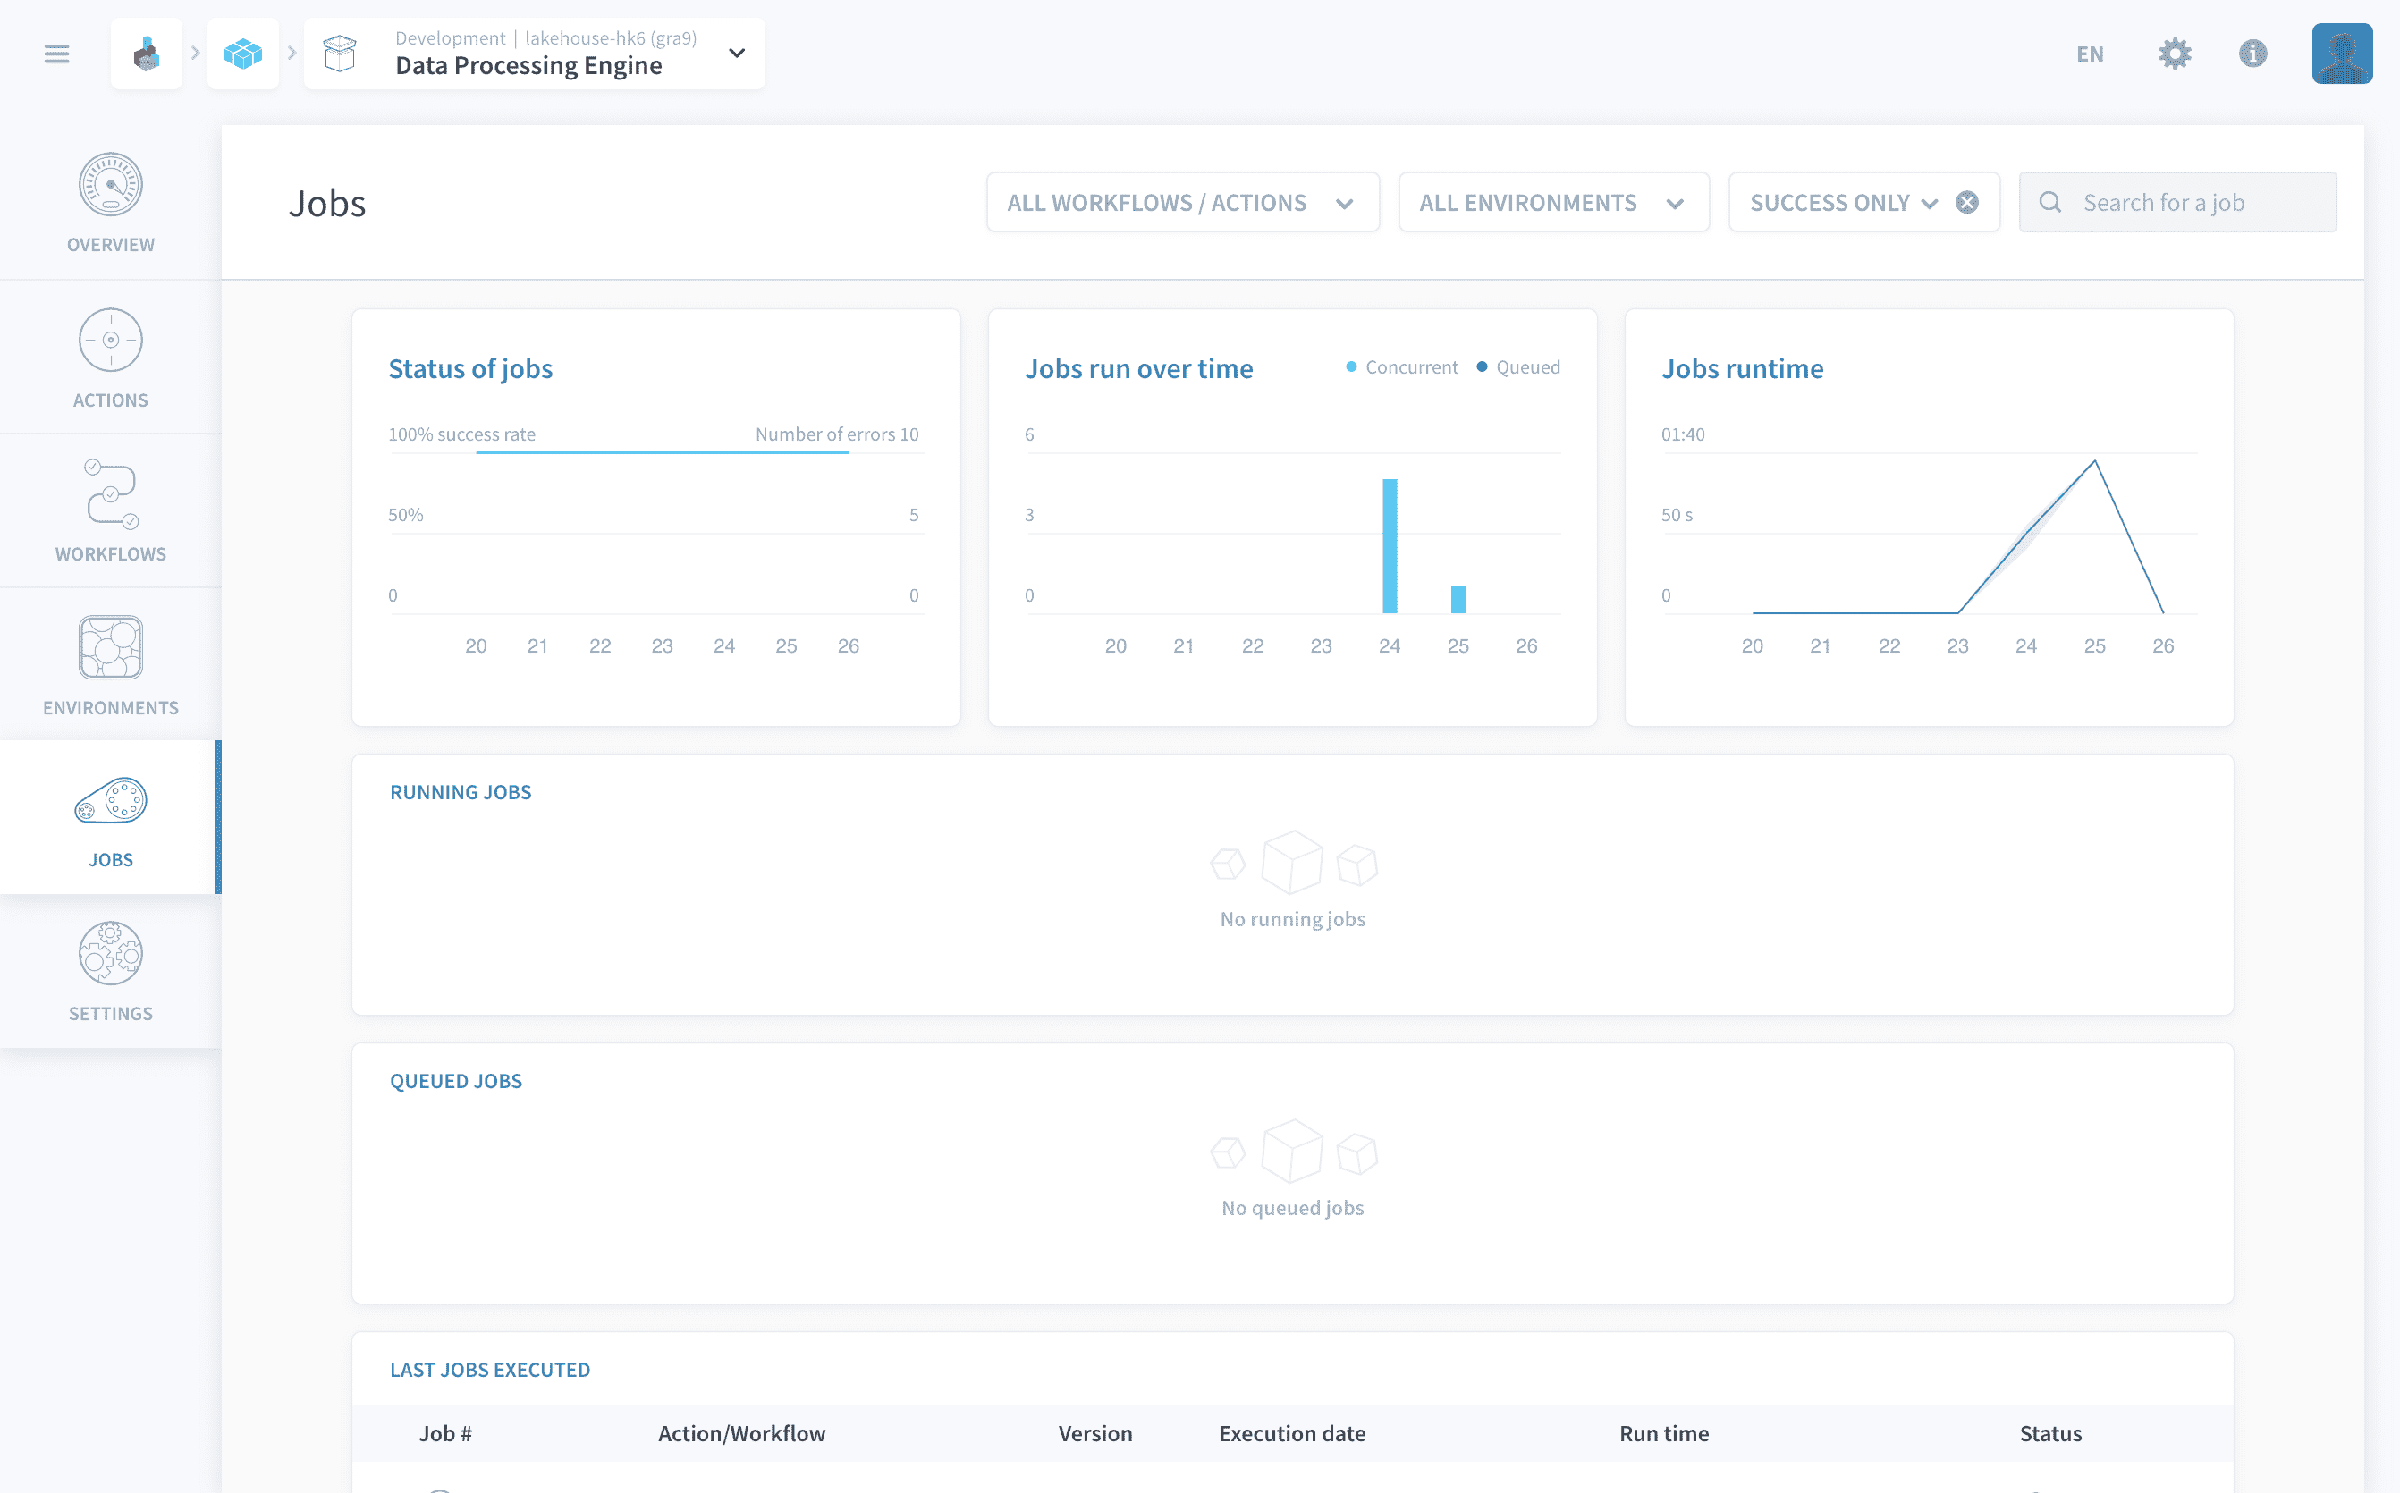
Task: Click the RUNNING JOBS heading
Action: pyautogui.click(x=461, y=792)
